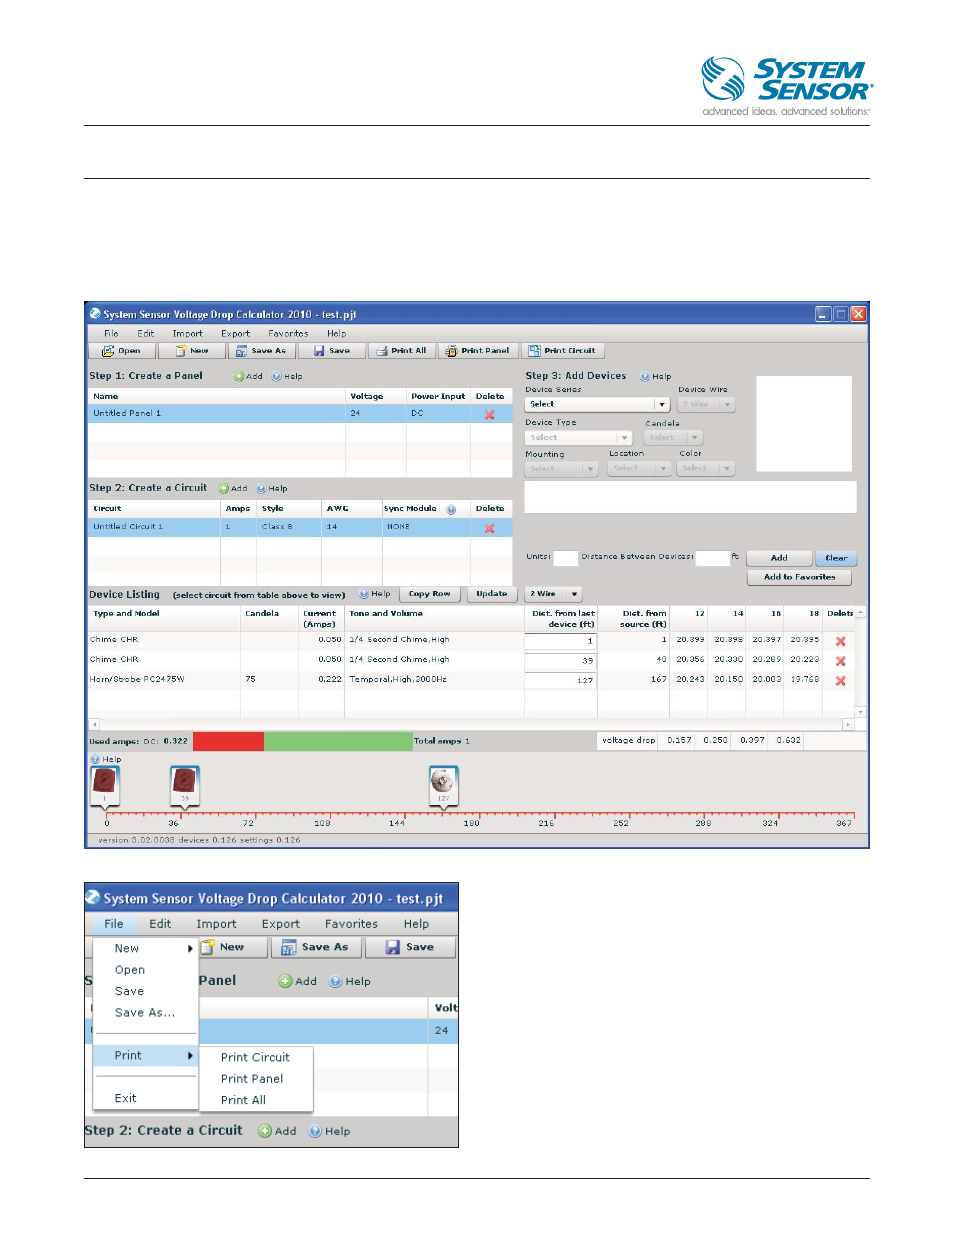Image resolution: width=954 pixels, height=1235 pixels.
Task: Delete the Chime CHR row with distance 39
Action: point(841,661)
